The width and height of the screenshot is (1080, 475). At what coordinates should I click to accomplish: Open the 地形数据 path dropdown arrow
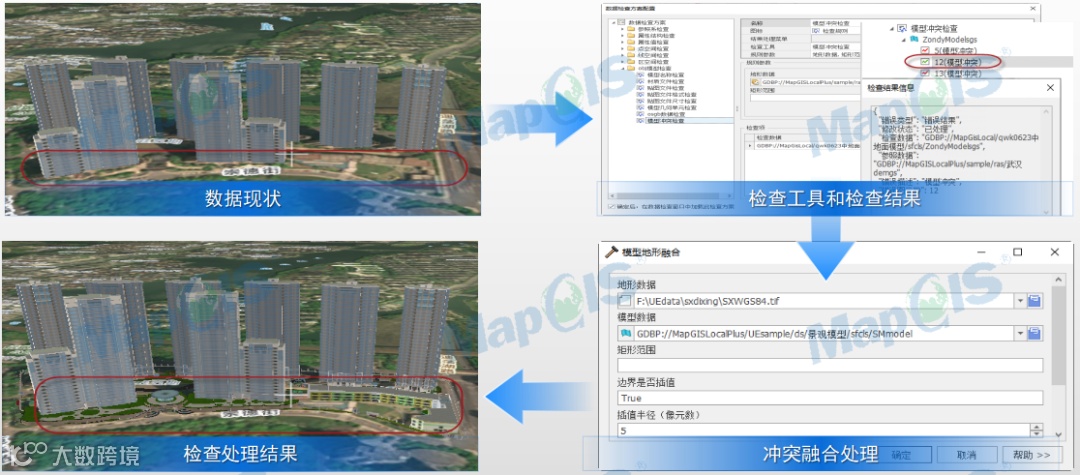[x=1020, y=301]
